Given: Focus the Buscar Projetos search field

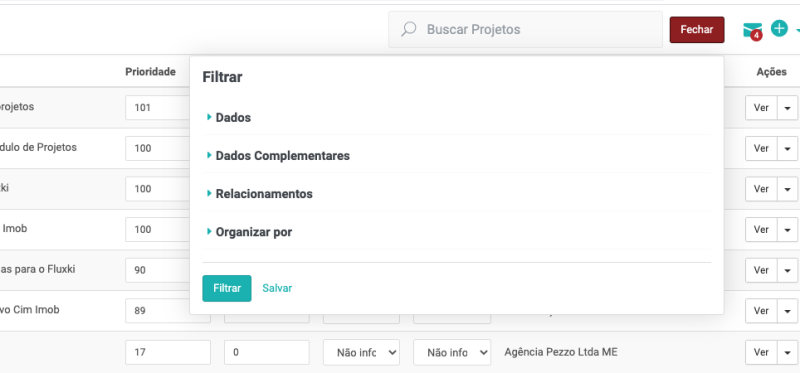Looking at the screenshot, I should pos(526,30).
